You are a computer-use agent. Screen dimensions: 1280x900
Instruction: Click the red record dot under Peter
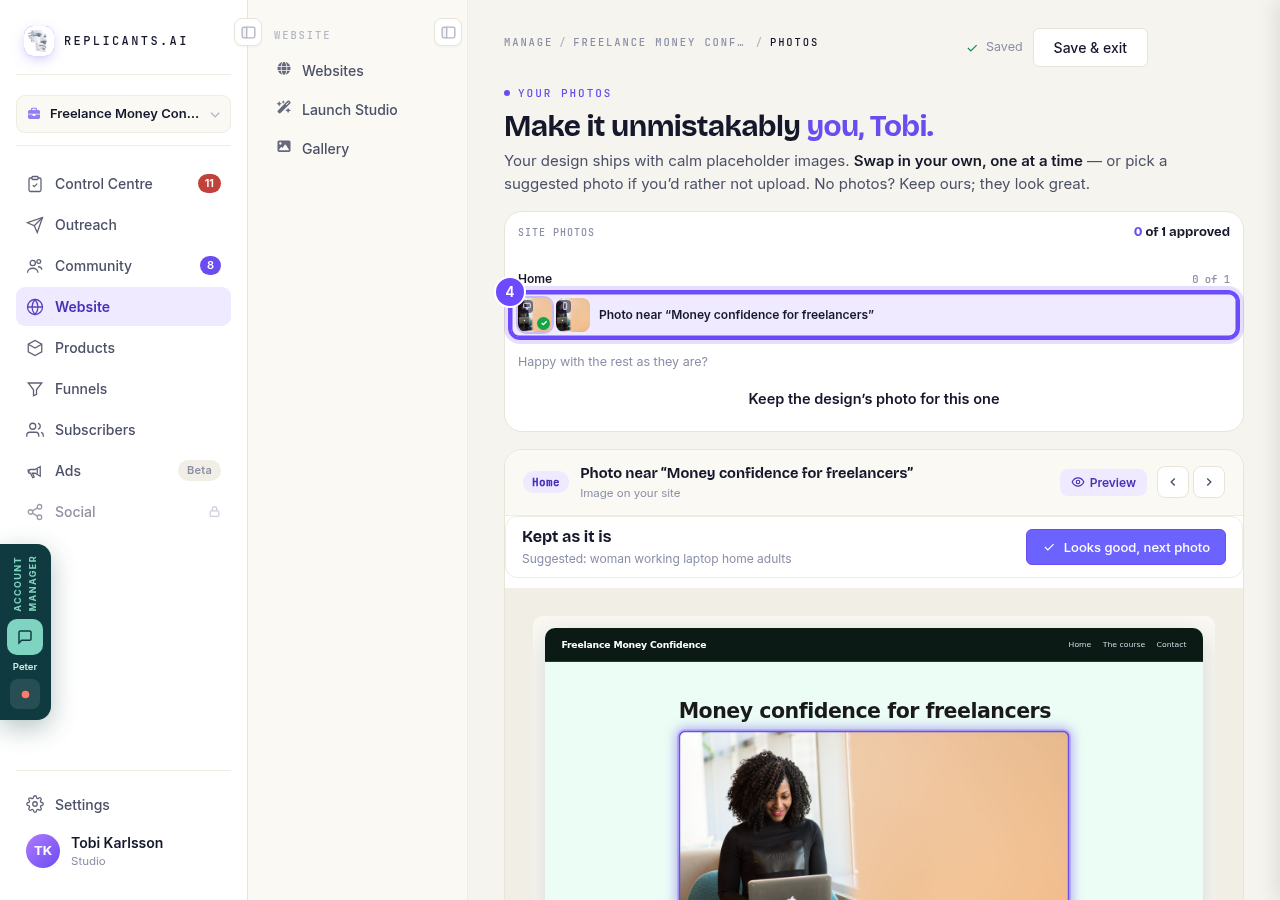(25, 694)
